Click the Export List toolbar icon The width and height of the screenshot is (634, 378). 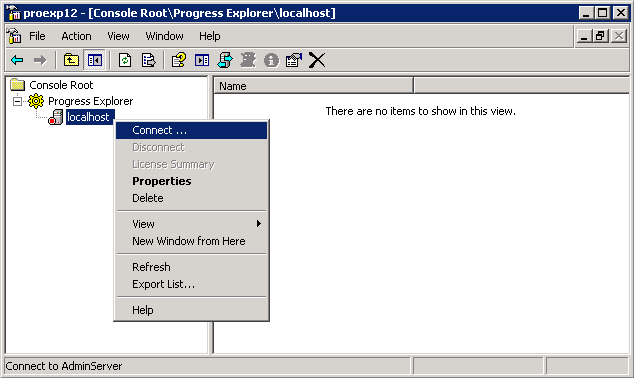[148, 61]
